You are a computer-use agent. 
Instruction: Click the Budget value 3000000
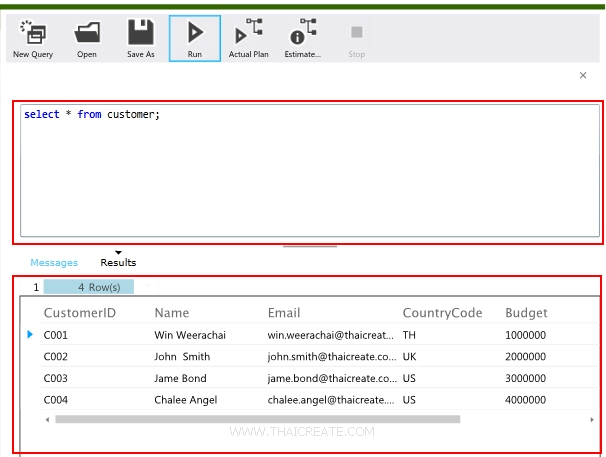point(525,377)
